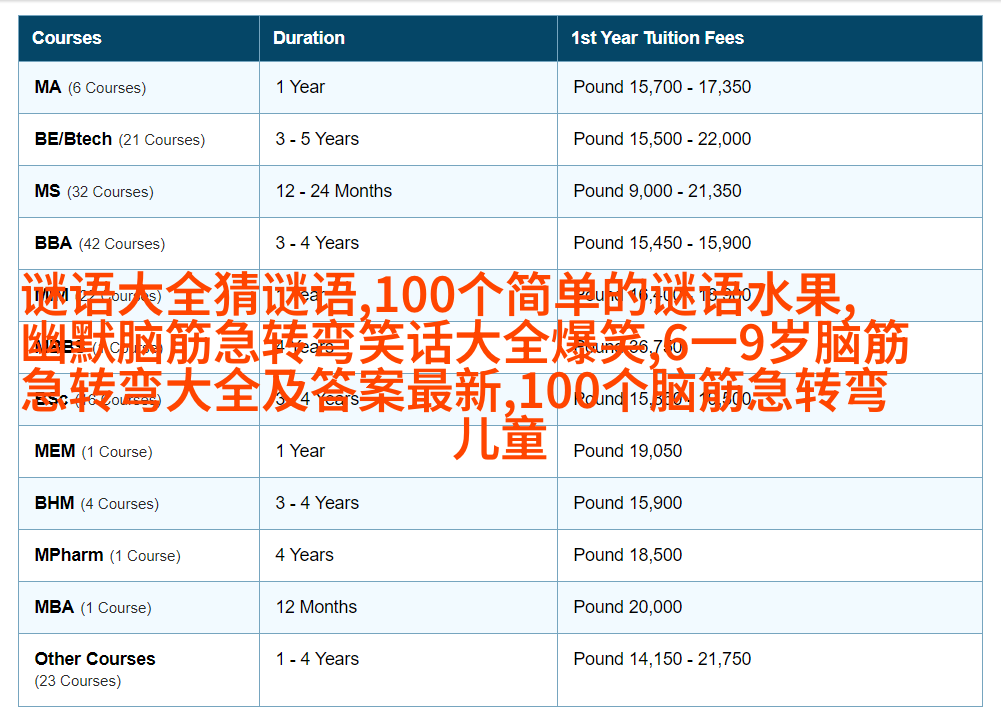Image resolution: width=1001 pixels, height=720 pixels.
Task: Select the BHM course name
Action: (x=54, y=503)
